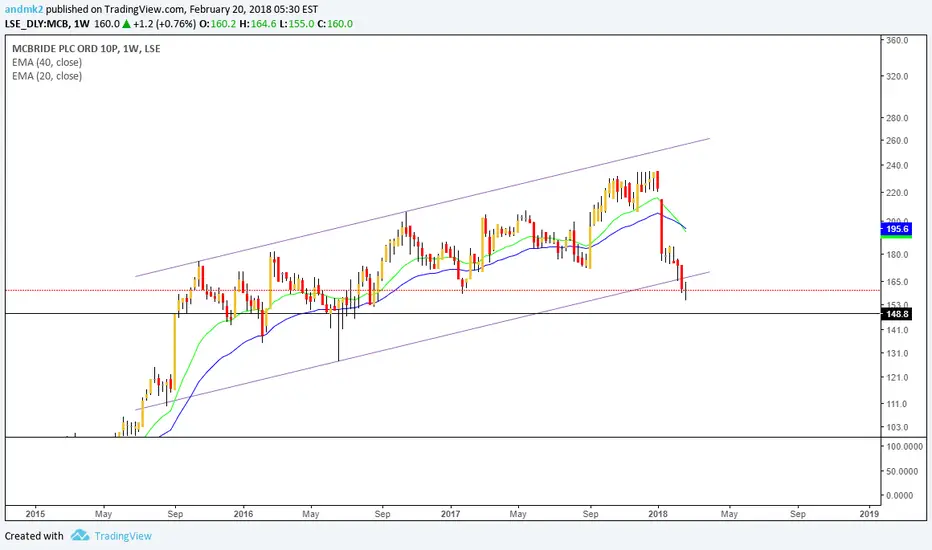The width and height of the screenshot is (932, 550).
Task: Open the andmk2 author link
Action: [x=24, y=10]
